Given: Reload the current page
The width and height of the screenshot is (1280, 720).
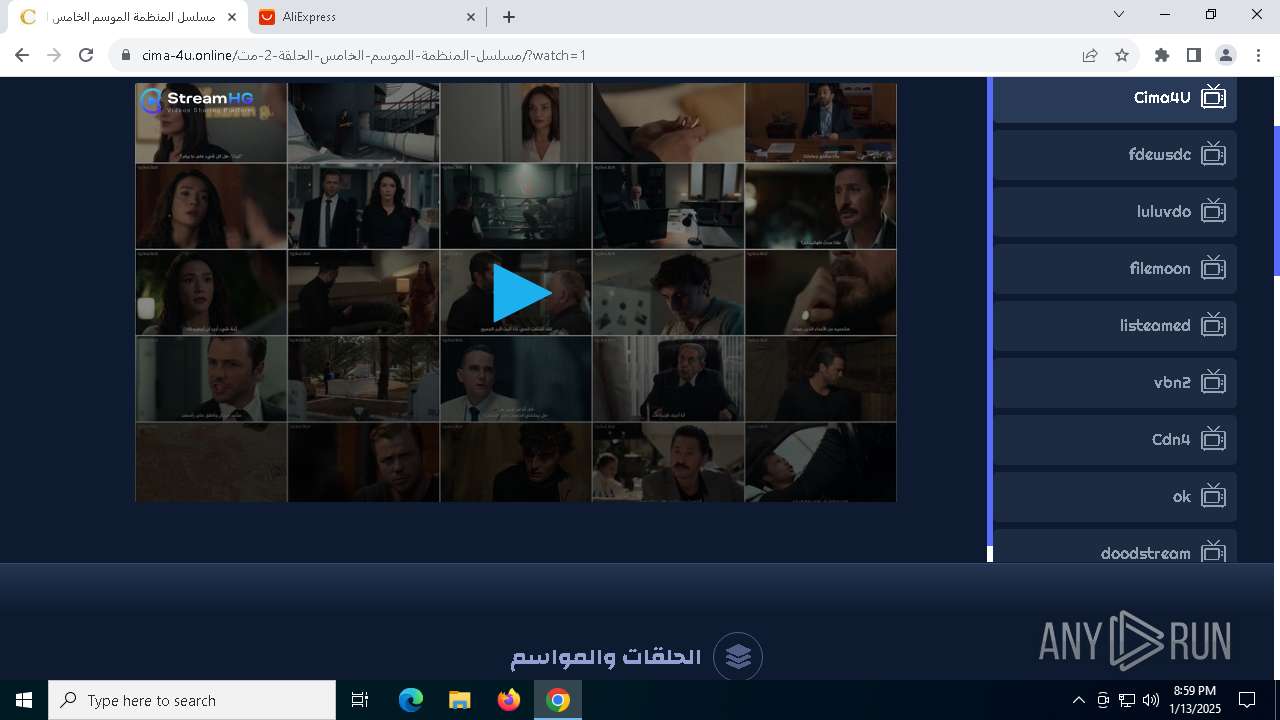Looking at the screenshot, I should click(x=86, y=55).
